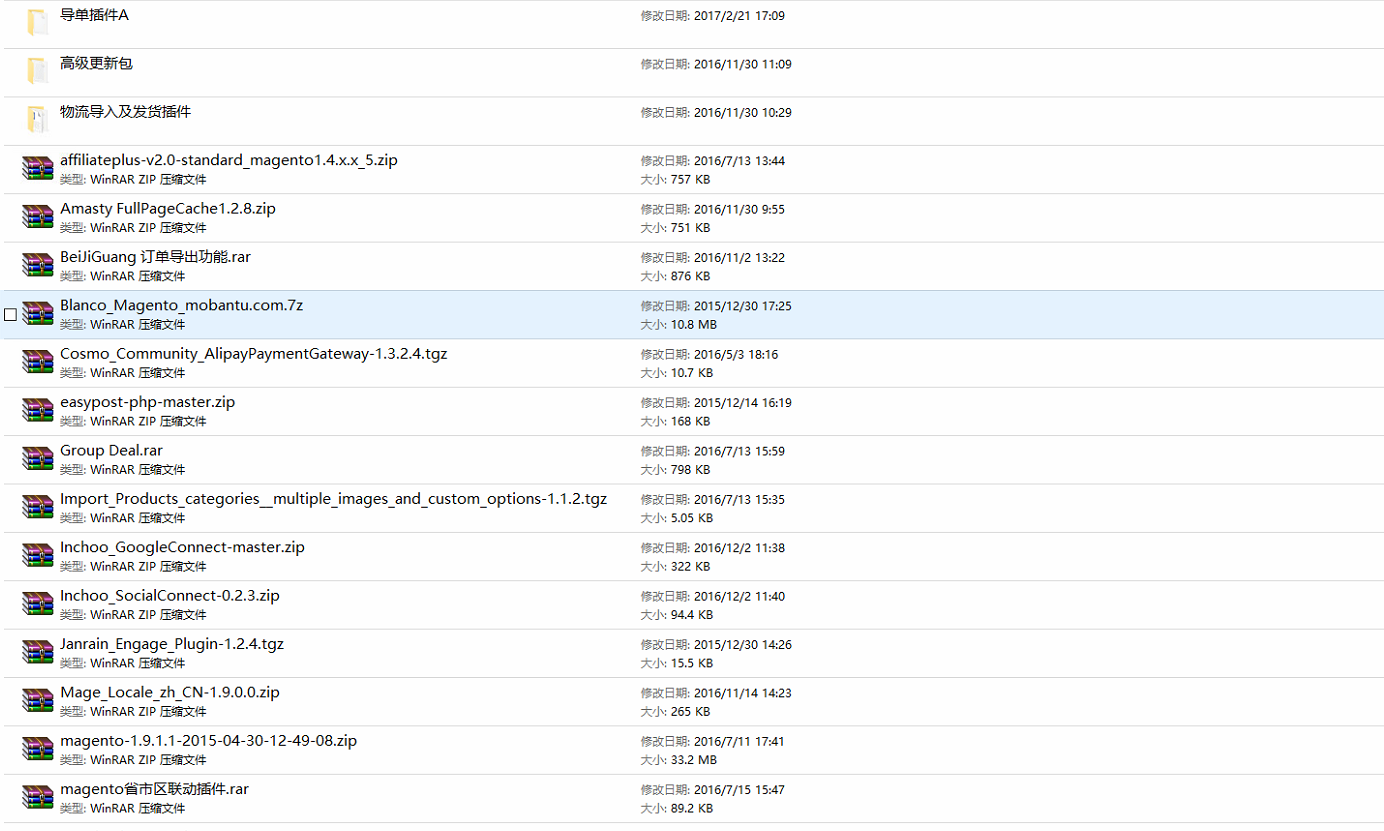Screen dimensions: 1384x831
Task: Click the size value 15.5 KB
Action: pyautogui.click(x=692, y=663)
